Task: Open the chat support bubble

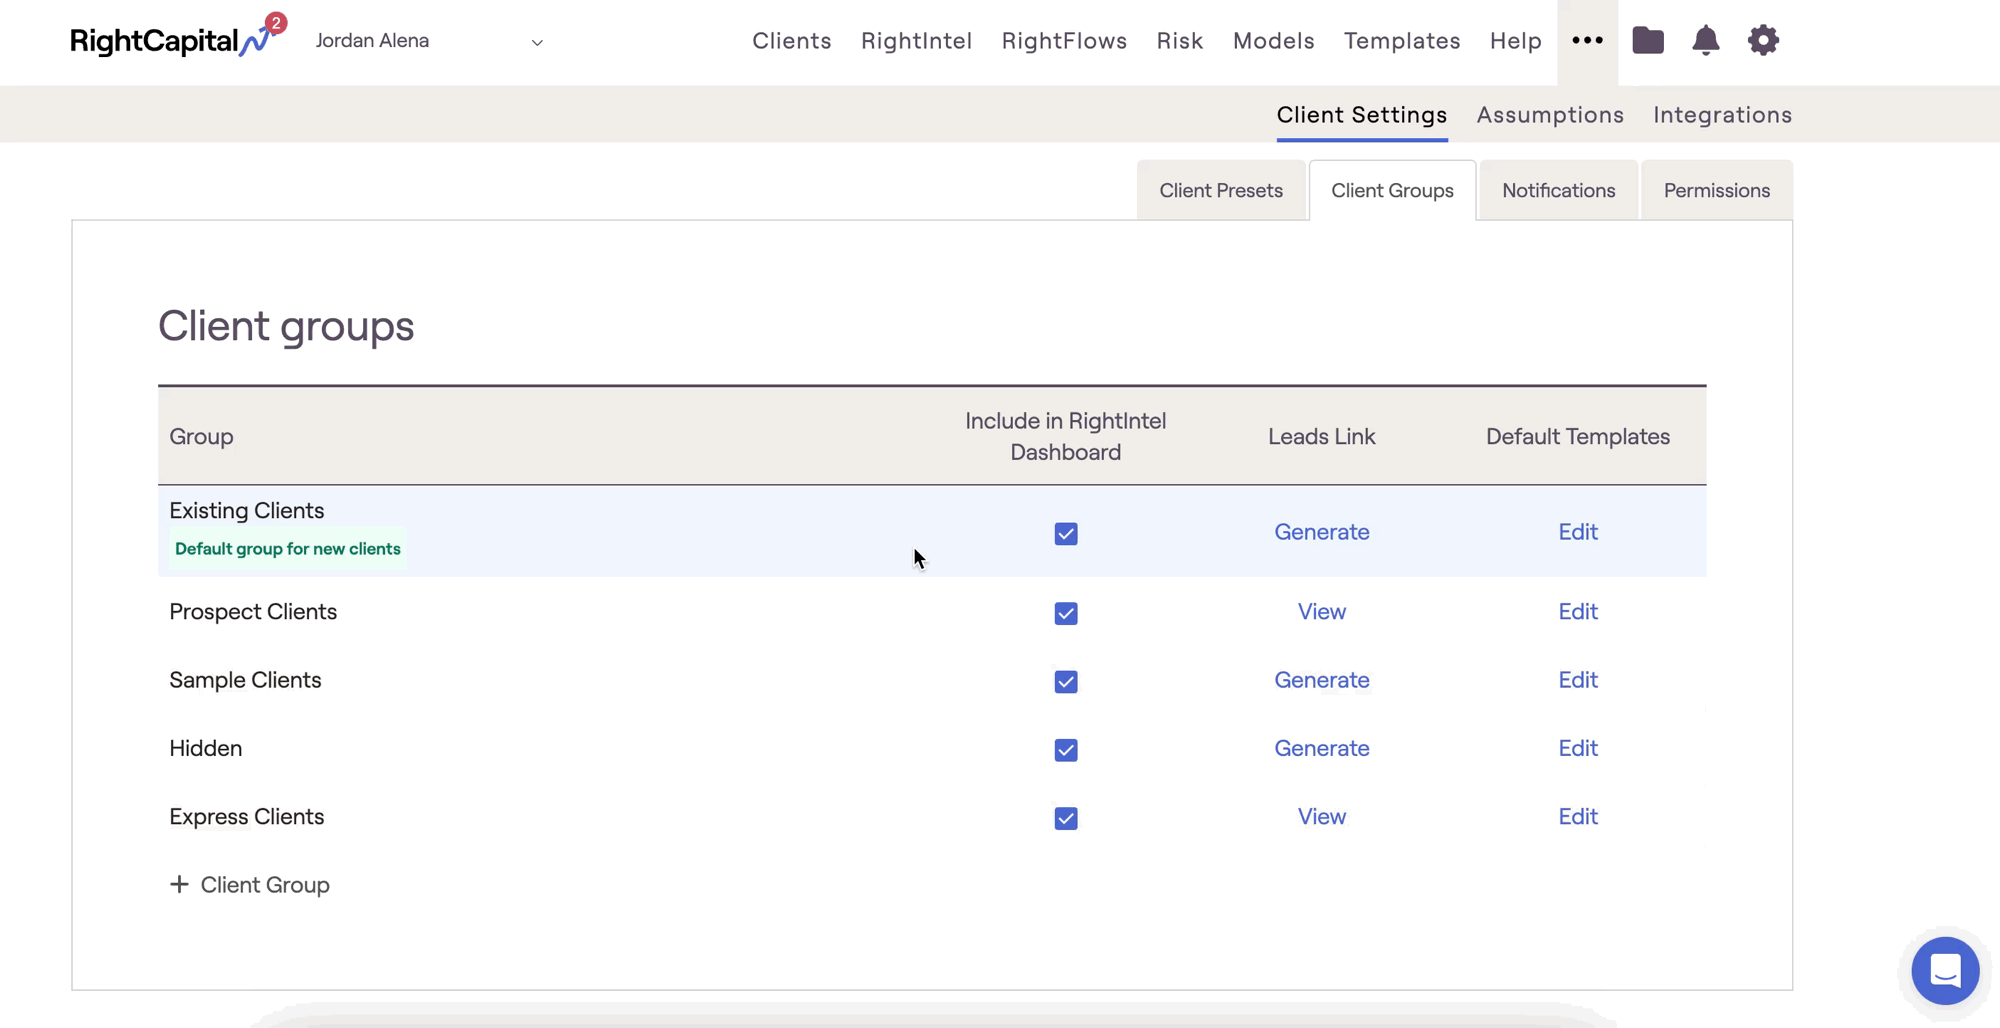Action: 1945,970
